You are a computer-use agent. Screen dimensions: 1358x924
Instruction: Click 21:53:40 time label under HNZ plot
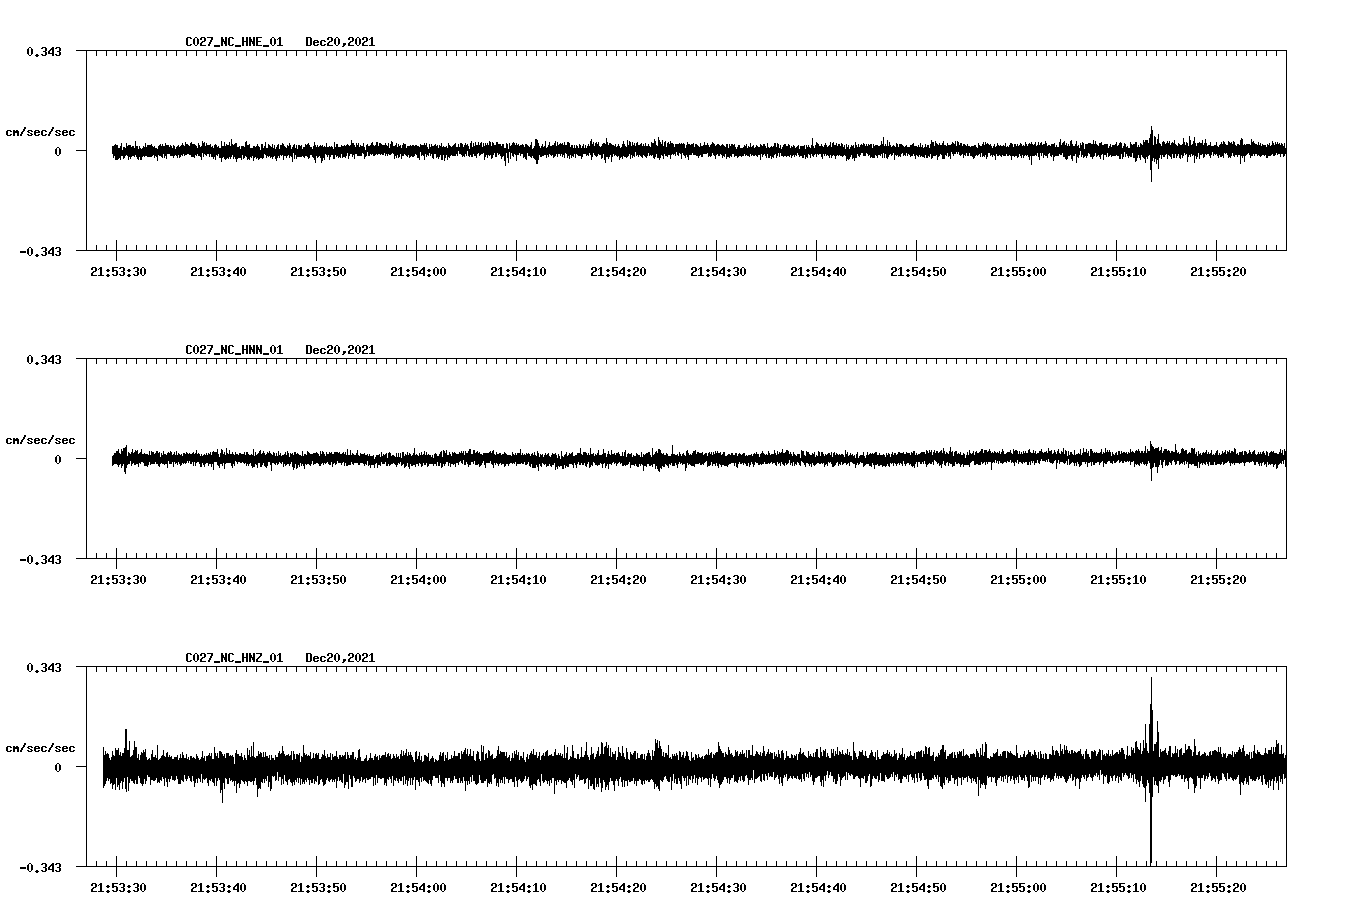coord(218,887)
